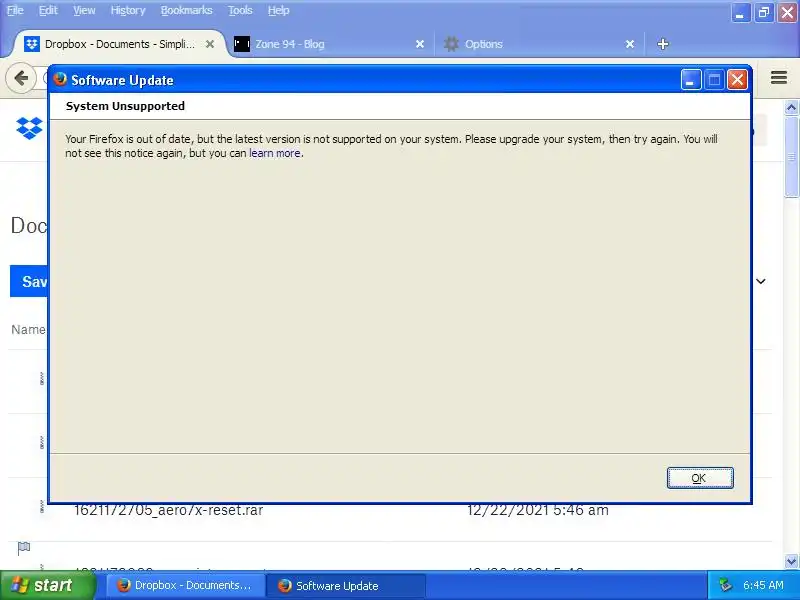
Task: Minimize the Software Update dialog
Action: [x=691, y=80]
